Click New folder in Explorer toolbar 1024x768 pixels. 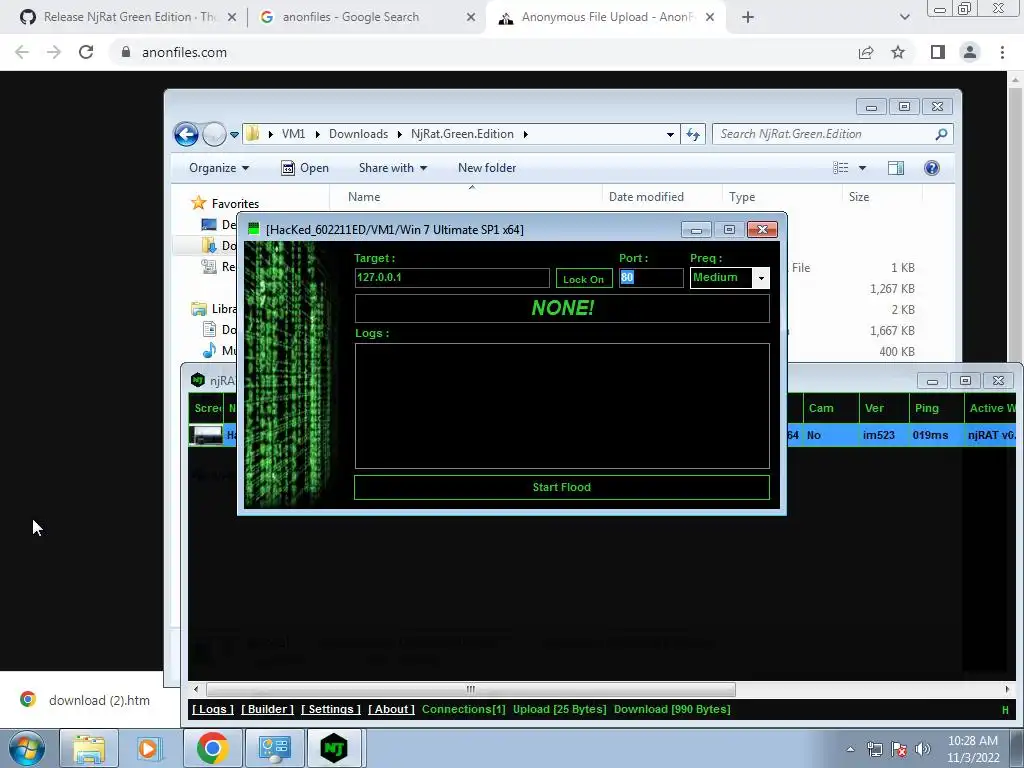pos(487,168)
